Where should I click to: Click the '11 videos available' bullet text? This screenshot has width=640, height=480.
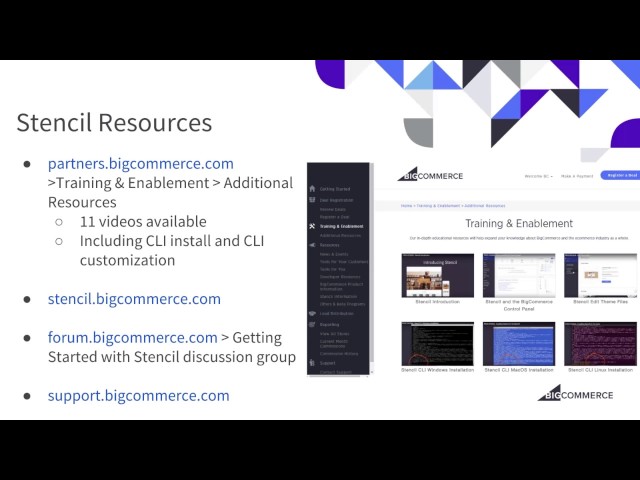(143, 222)
